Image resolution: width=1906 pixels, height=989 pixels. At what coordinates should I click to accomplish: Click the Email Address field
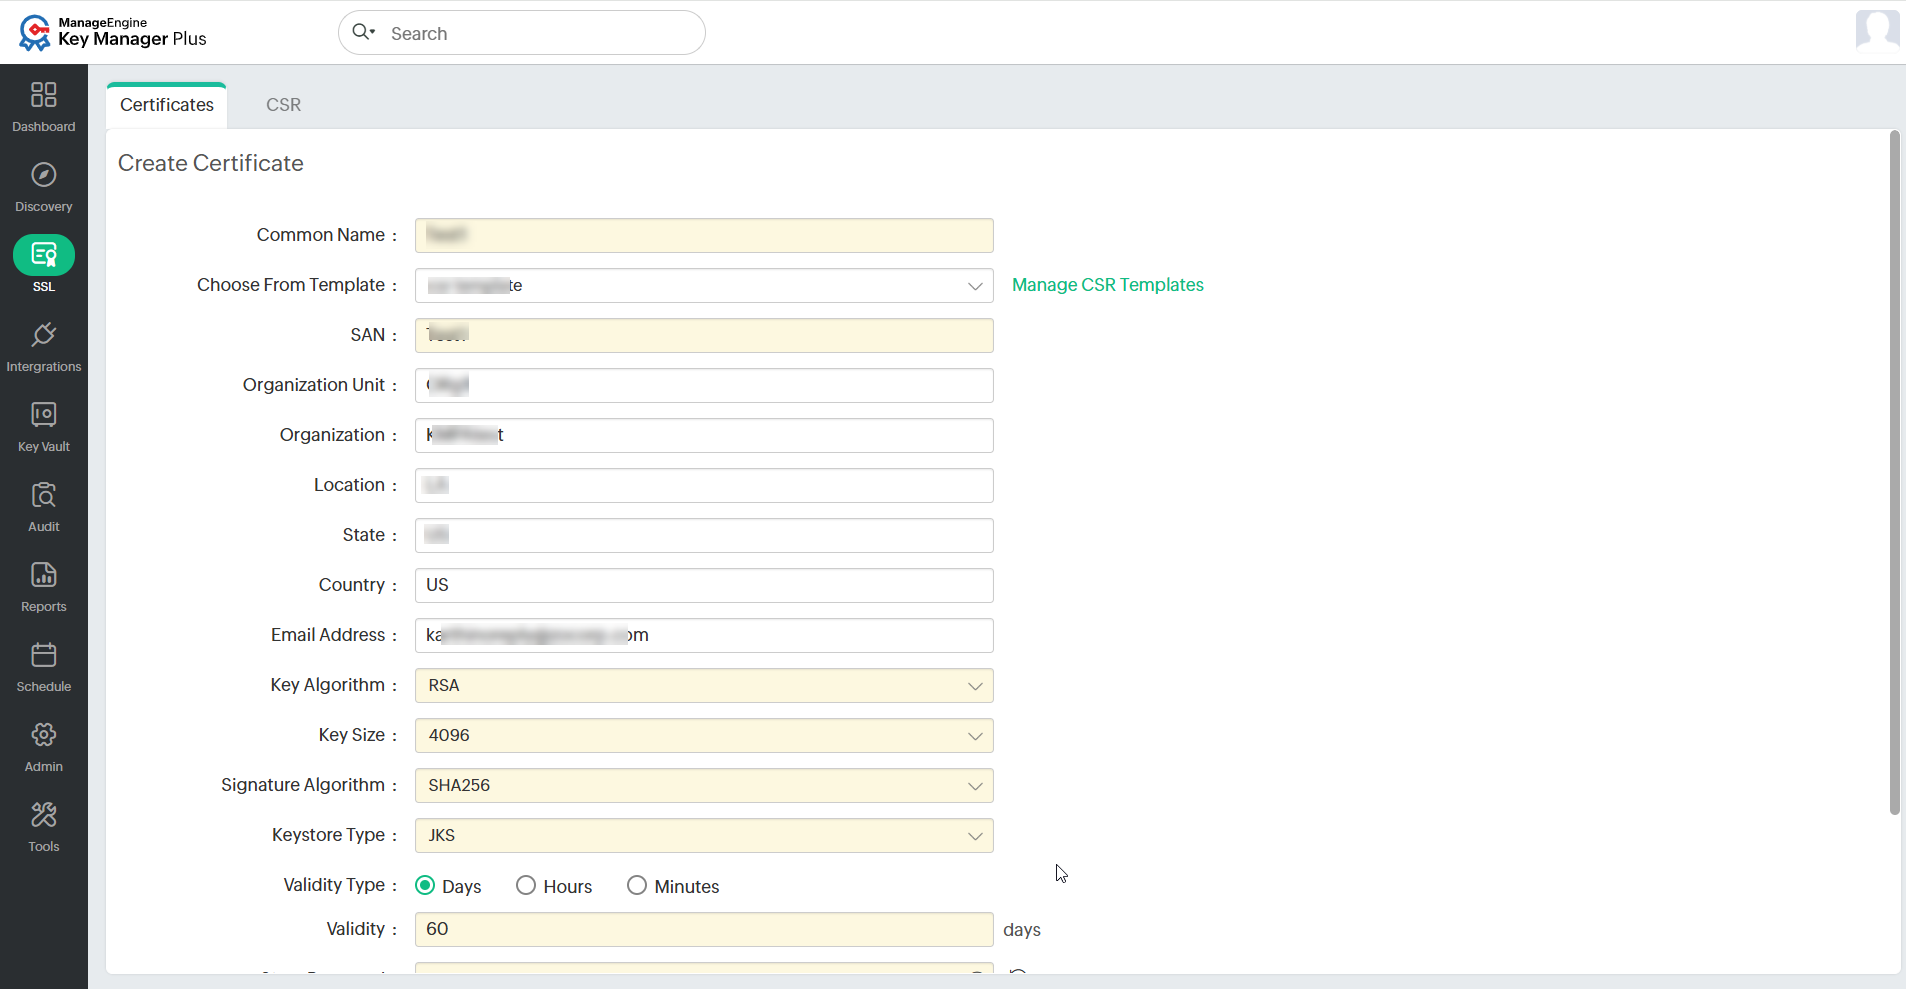click(x=704, y=635)
